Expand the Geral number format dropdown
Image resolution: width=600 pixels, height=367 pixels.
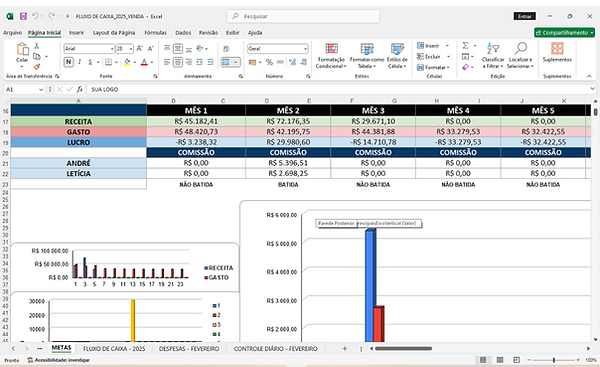(305, 49)
